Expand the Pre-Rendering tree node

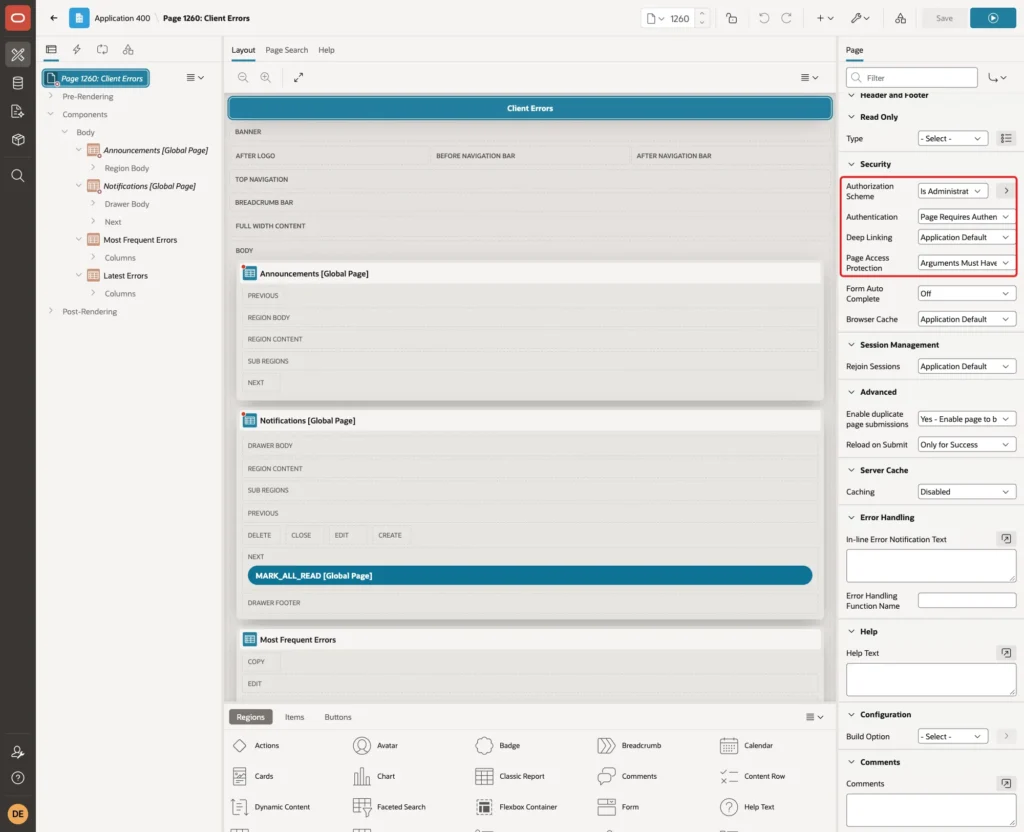(x=51, y=96)
